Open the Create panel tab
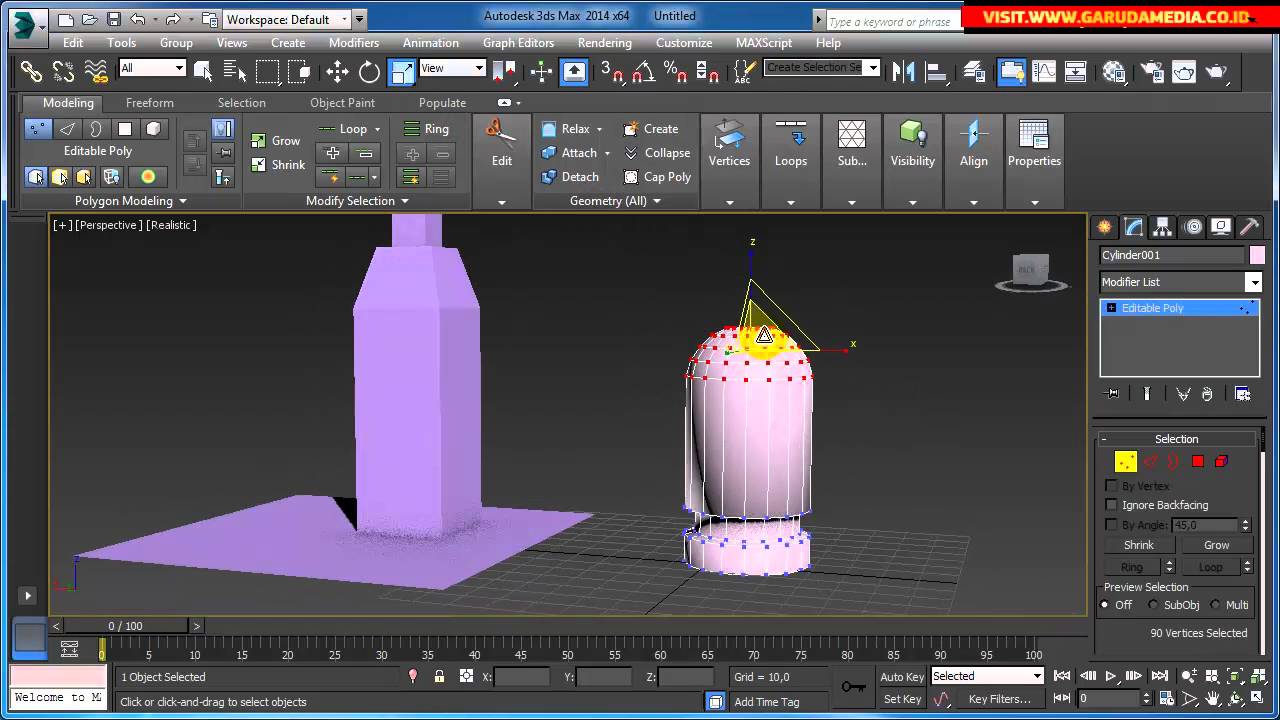Viewport: 1280px width, 720px height. pyautogui.click(x=1104, y=227)
